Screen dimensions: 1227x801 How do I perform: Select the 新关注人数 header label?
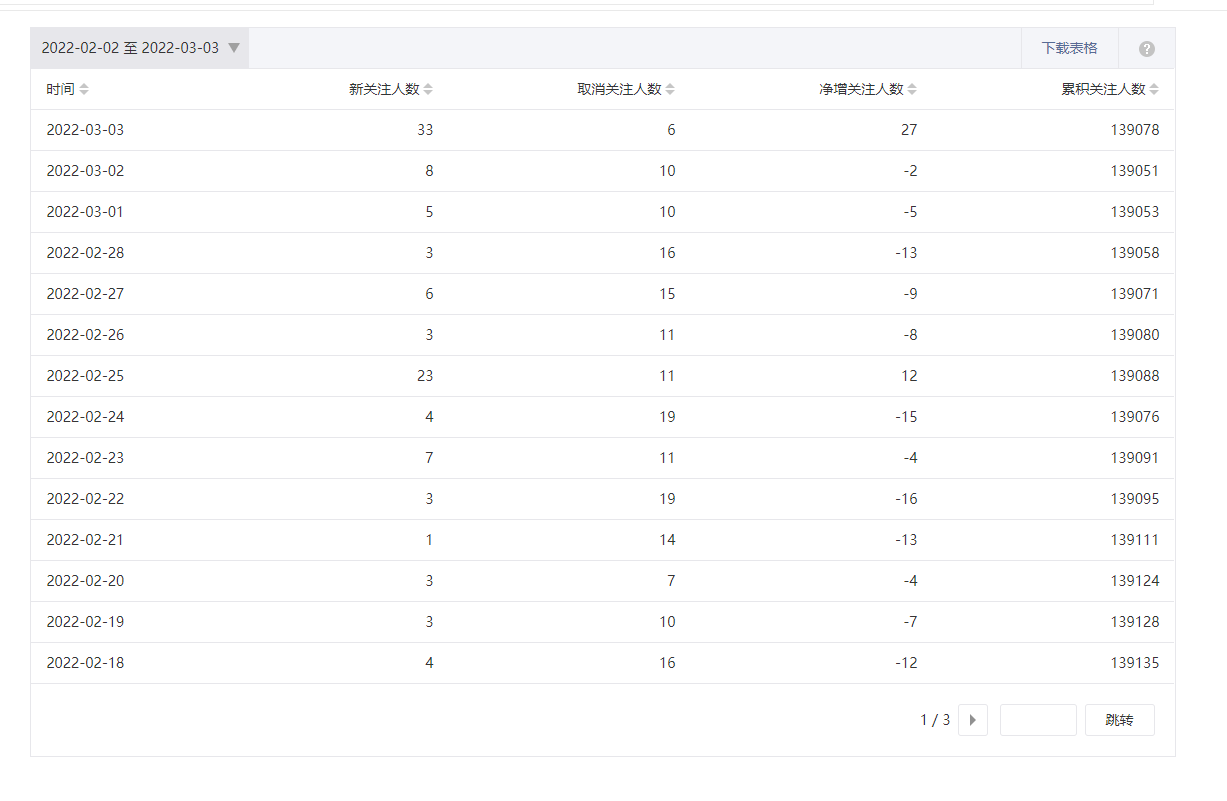(x=384, y=89)
